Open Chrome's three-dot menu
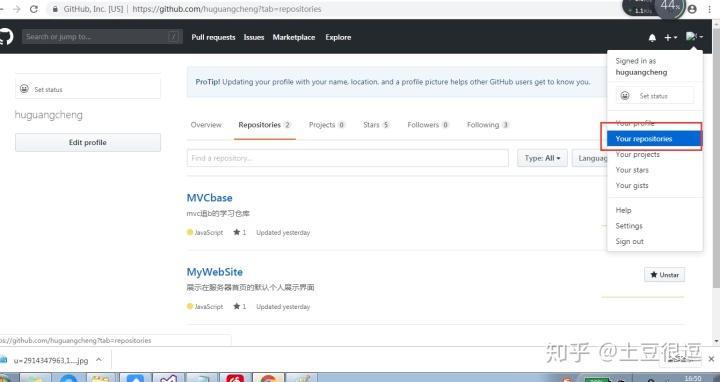The width and height of the screenshot is (720, 382). (709, 9)
